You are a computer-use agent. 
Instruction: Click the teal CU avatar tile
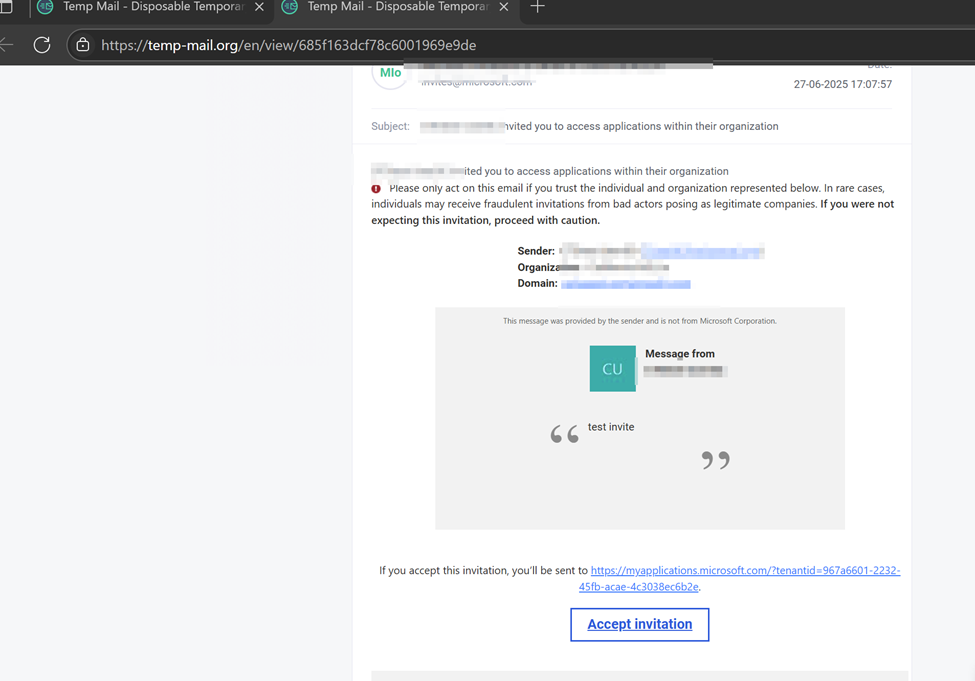612,368
